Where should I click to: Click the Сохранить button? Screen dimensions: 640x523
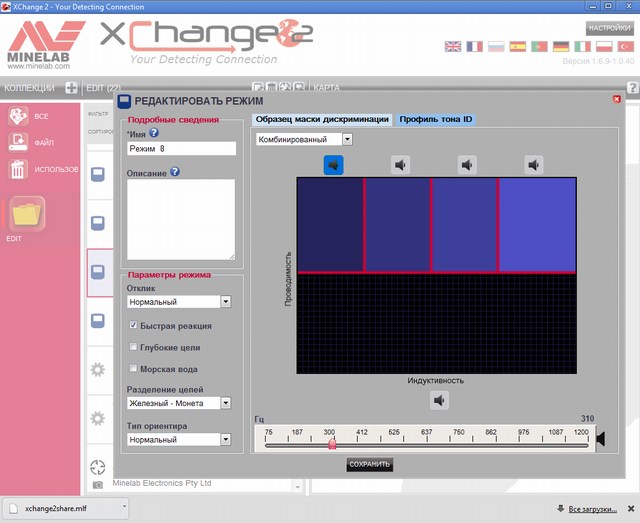coord(369,464)
